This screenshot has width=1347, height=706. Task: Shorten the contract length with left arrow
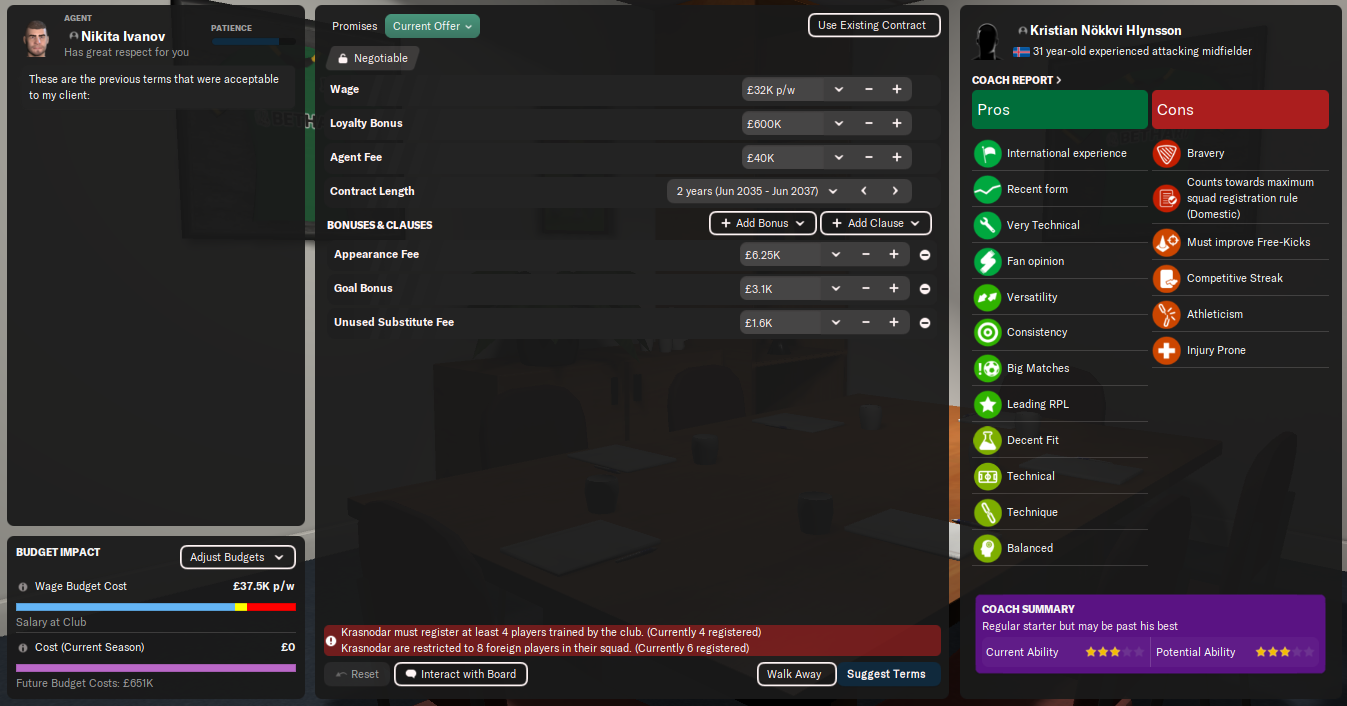[864, 191]
